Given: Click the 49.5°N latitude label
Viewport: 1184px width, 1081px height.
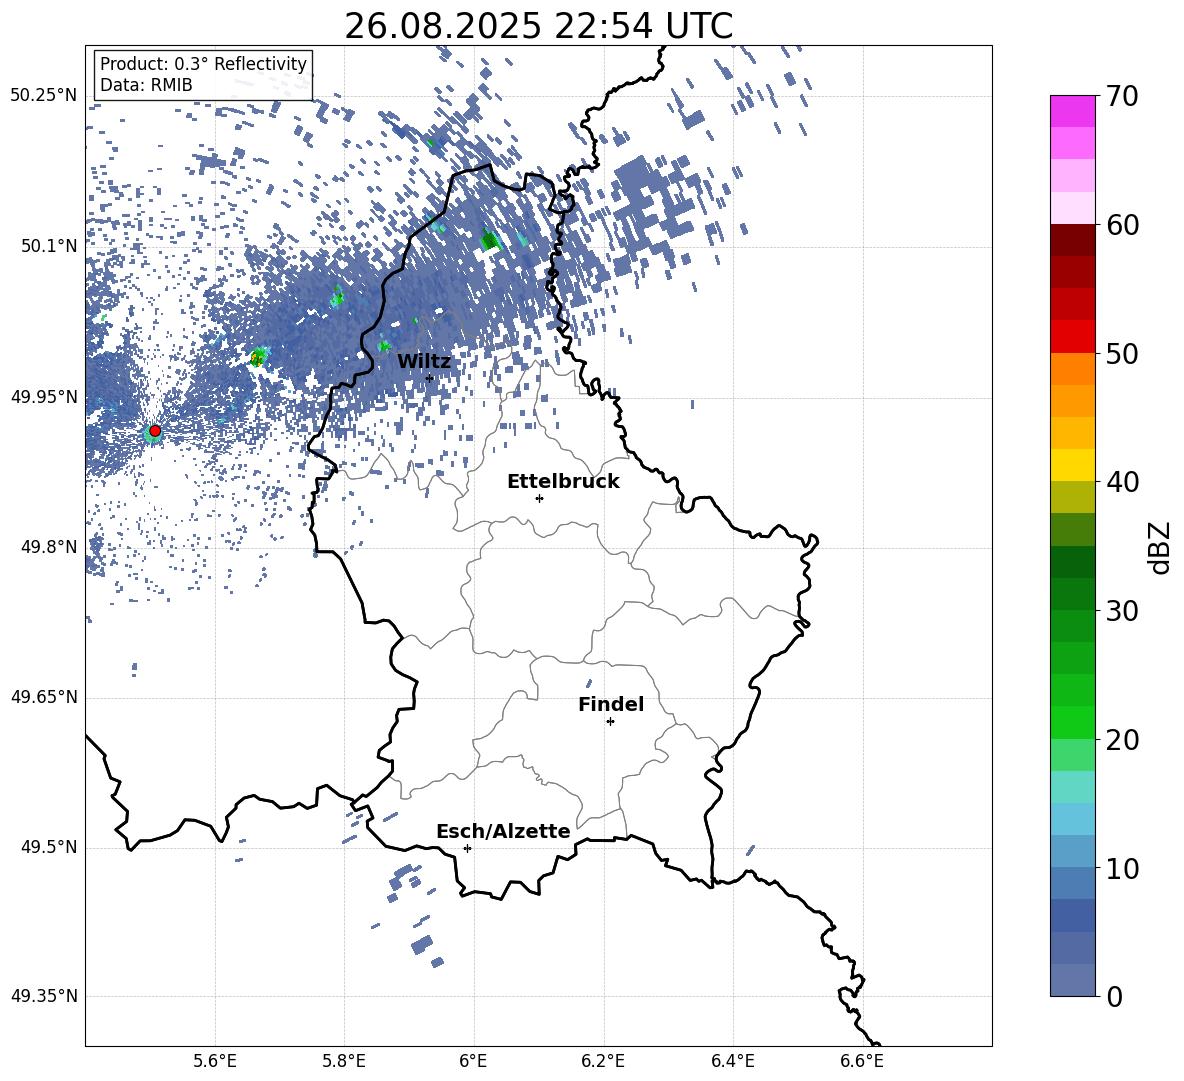Looking at the screenshot, I should [50, 846].
